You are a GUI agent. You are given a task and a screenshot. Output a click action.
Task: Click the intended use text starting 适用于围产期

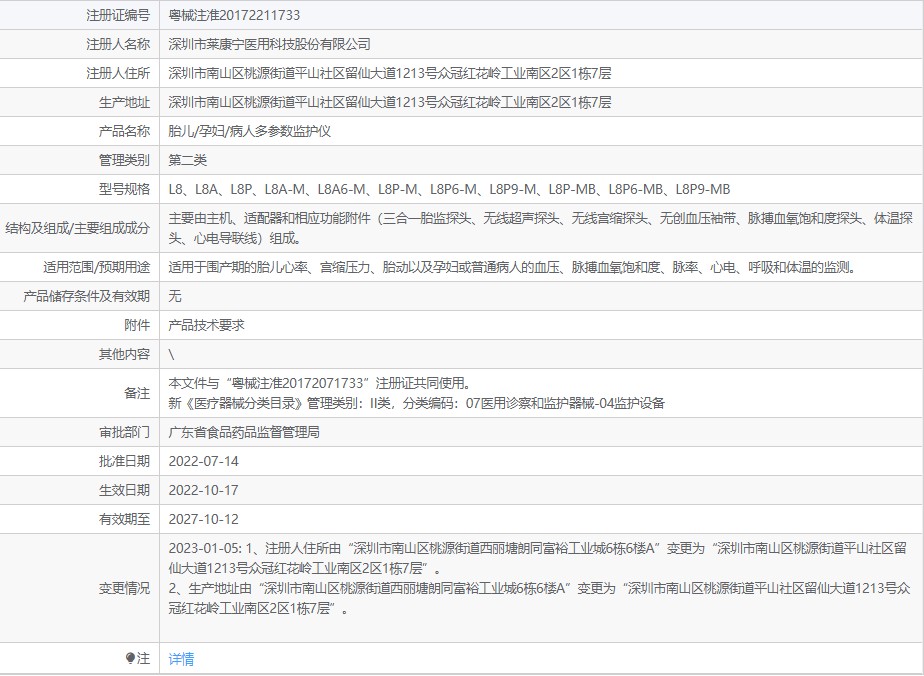click(513, 267)
